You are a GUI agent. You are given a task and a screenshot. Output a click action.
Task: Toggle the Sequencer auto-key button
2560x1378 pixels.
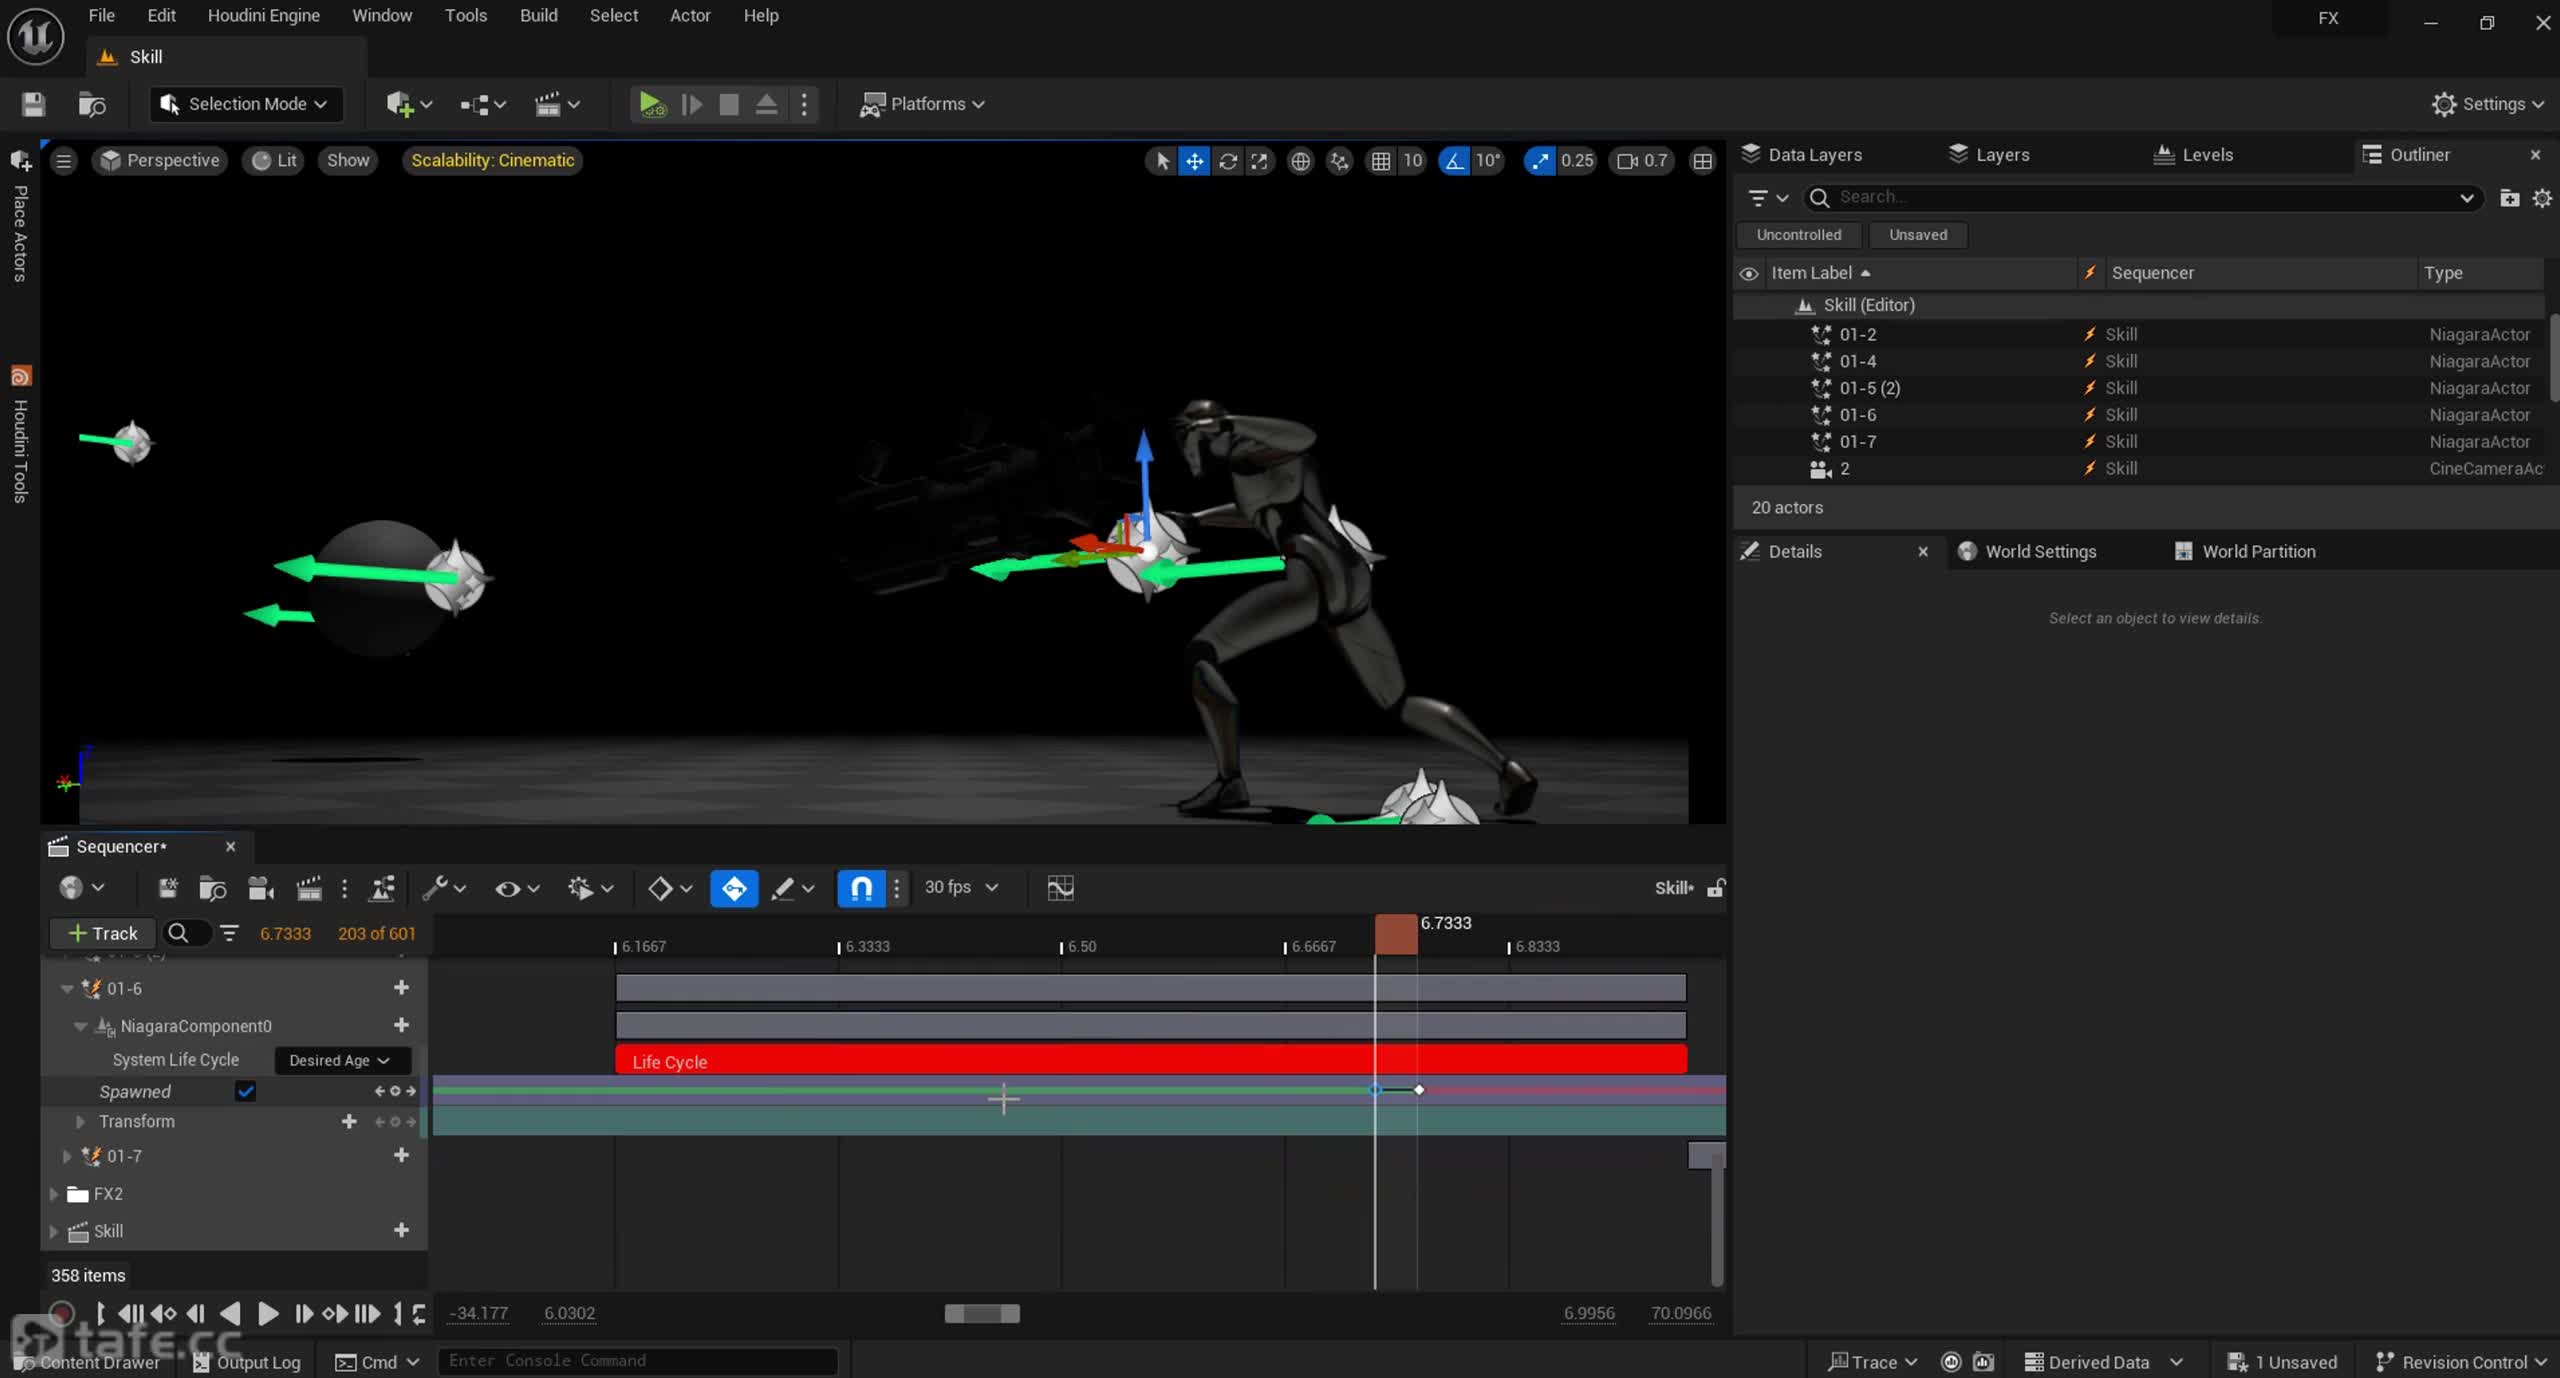click(x=733, y=888)
